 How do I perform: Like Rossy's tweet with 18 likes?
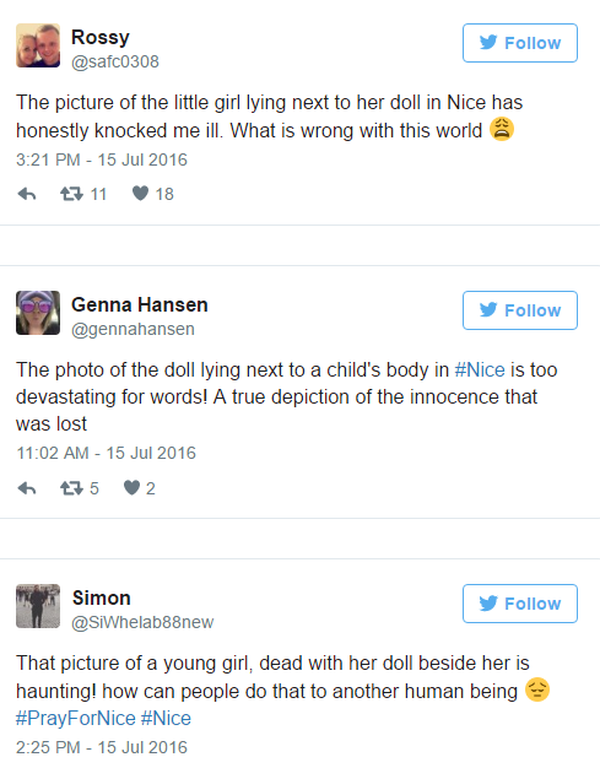point(142,194)
